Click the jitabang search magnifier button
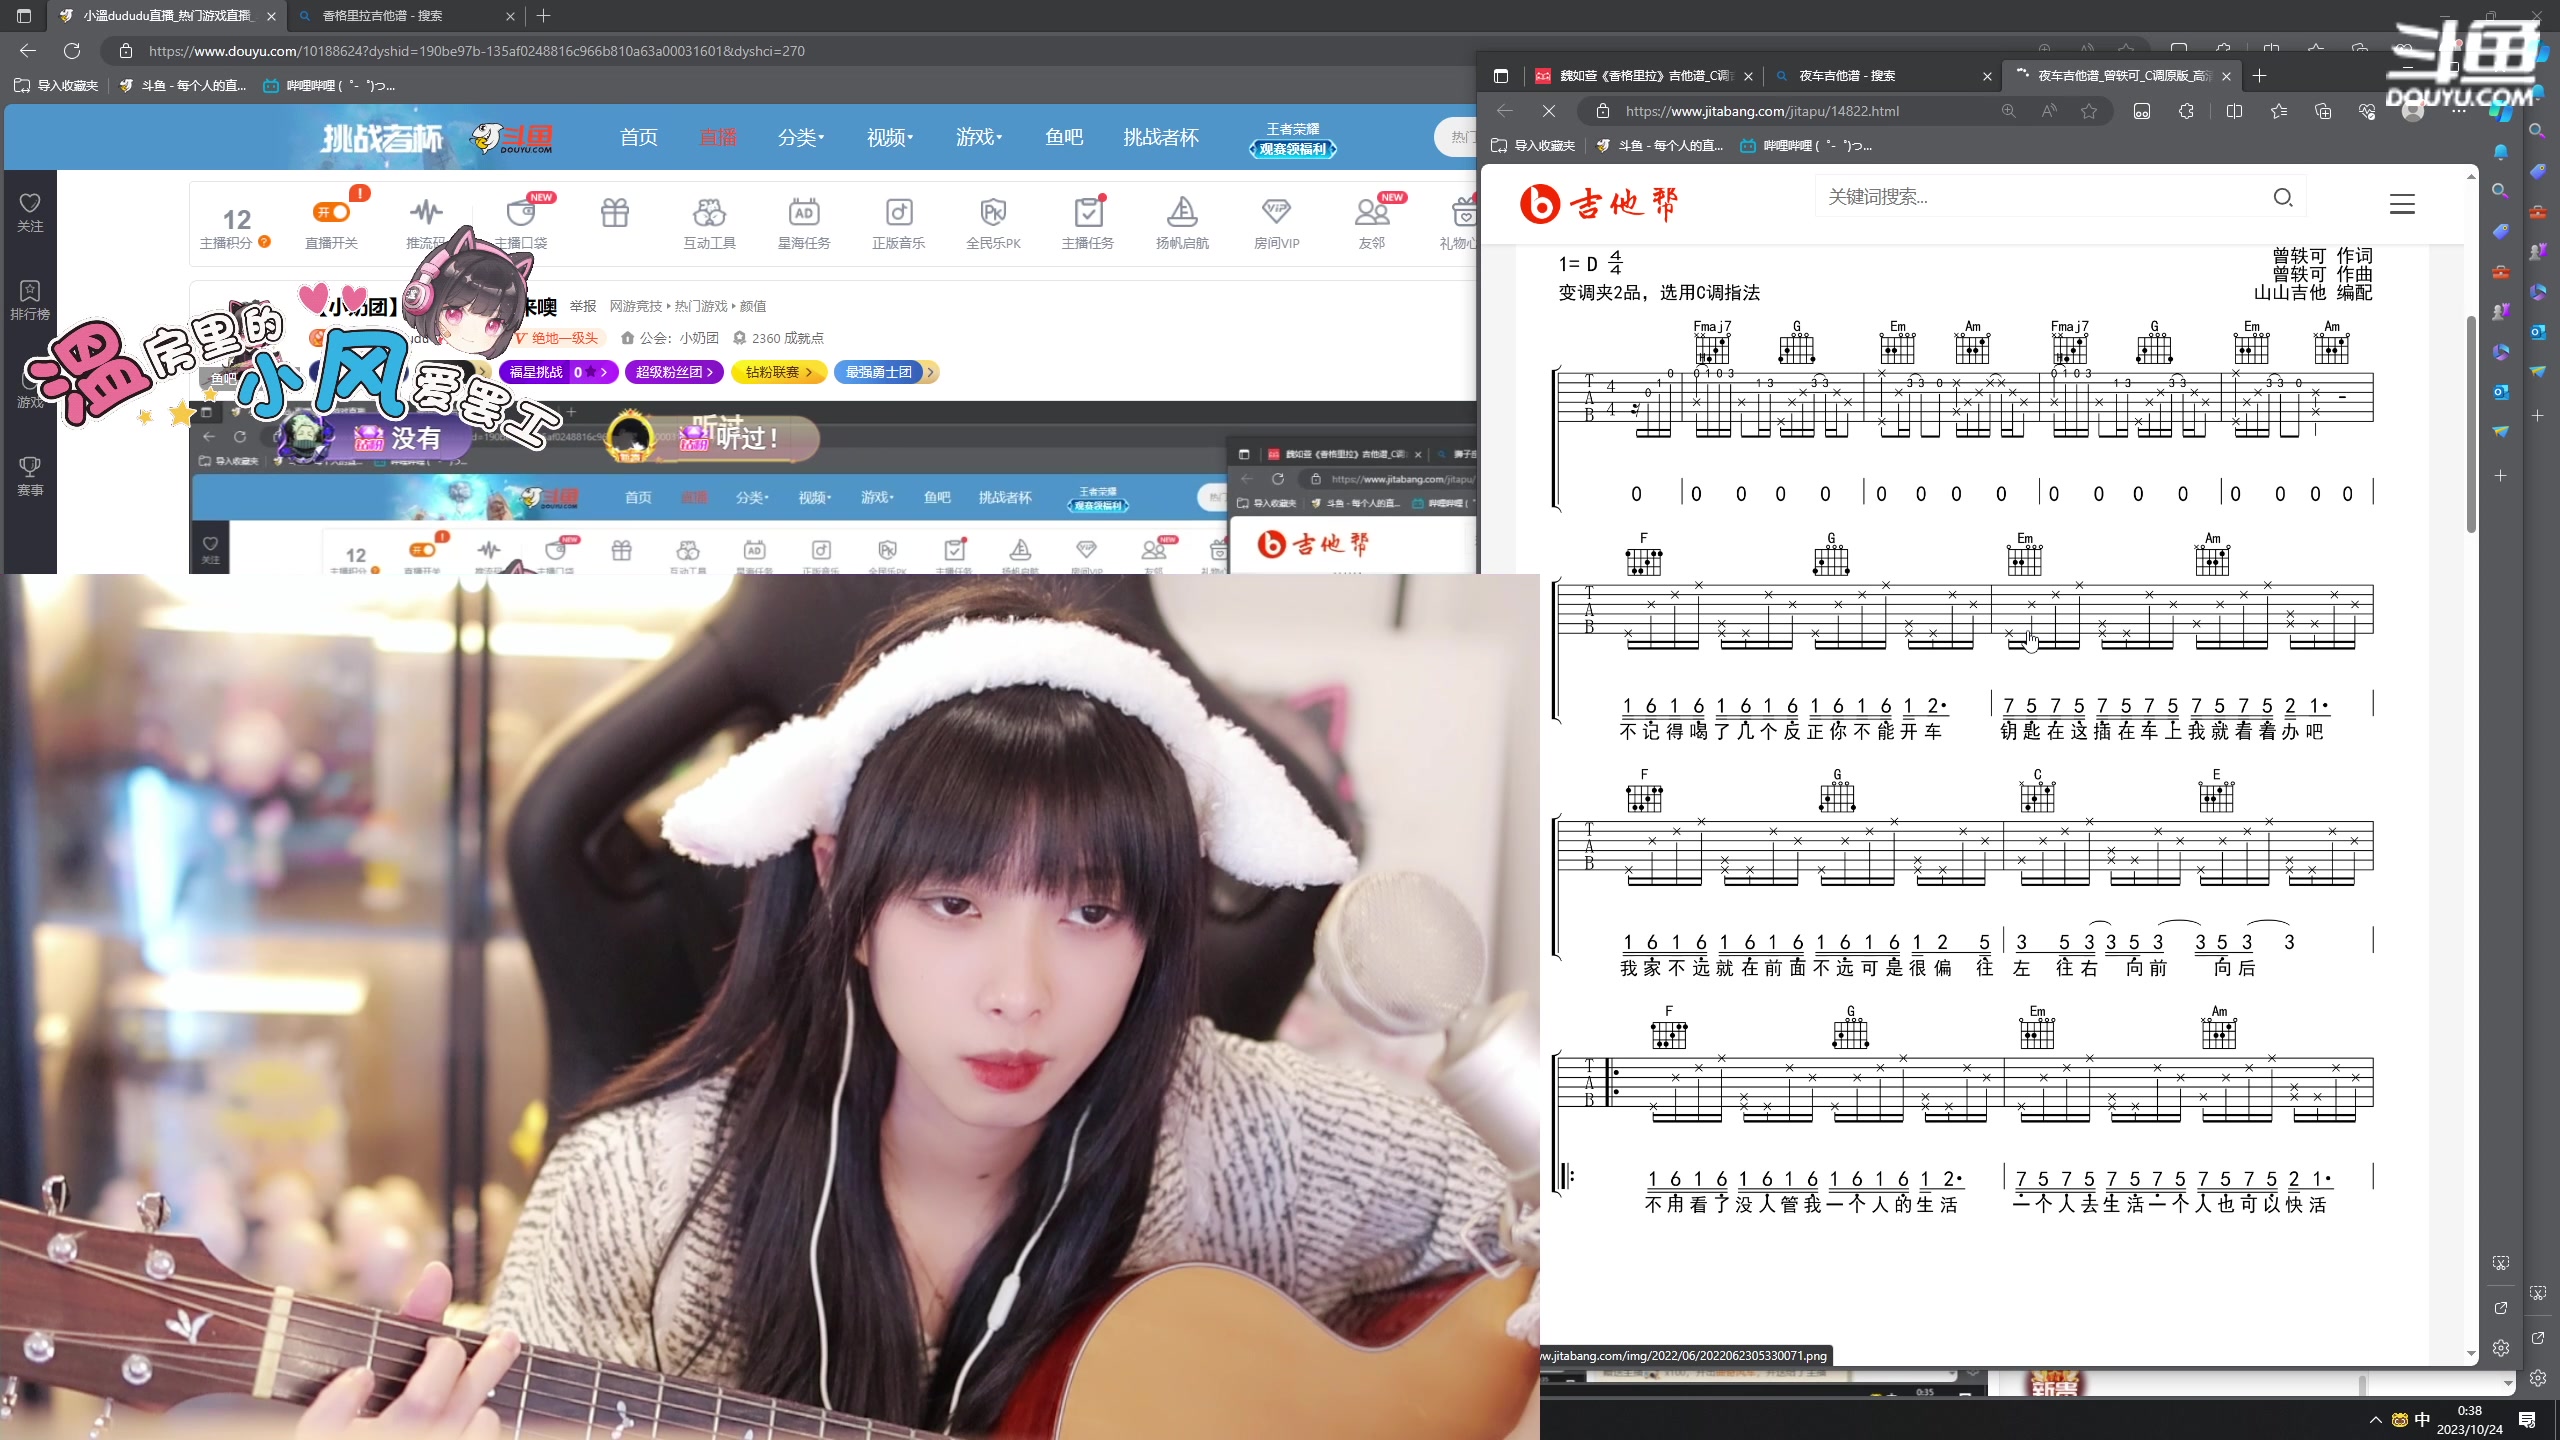2560x1440 pixels. [2283, 197]
